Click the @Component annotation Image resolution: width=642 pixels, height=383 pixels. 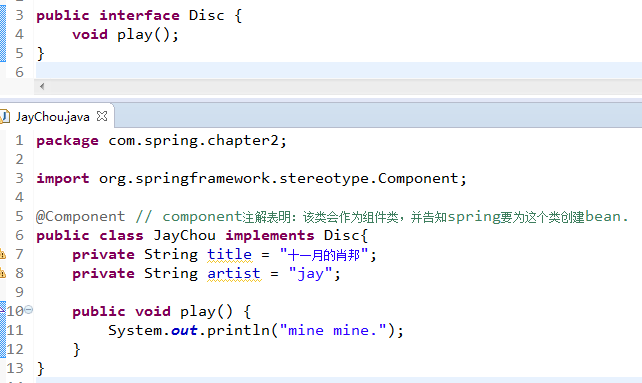[80, 216]
